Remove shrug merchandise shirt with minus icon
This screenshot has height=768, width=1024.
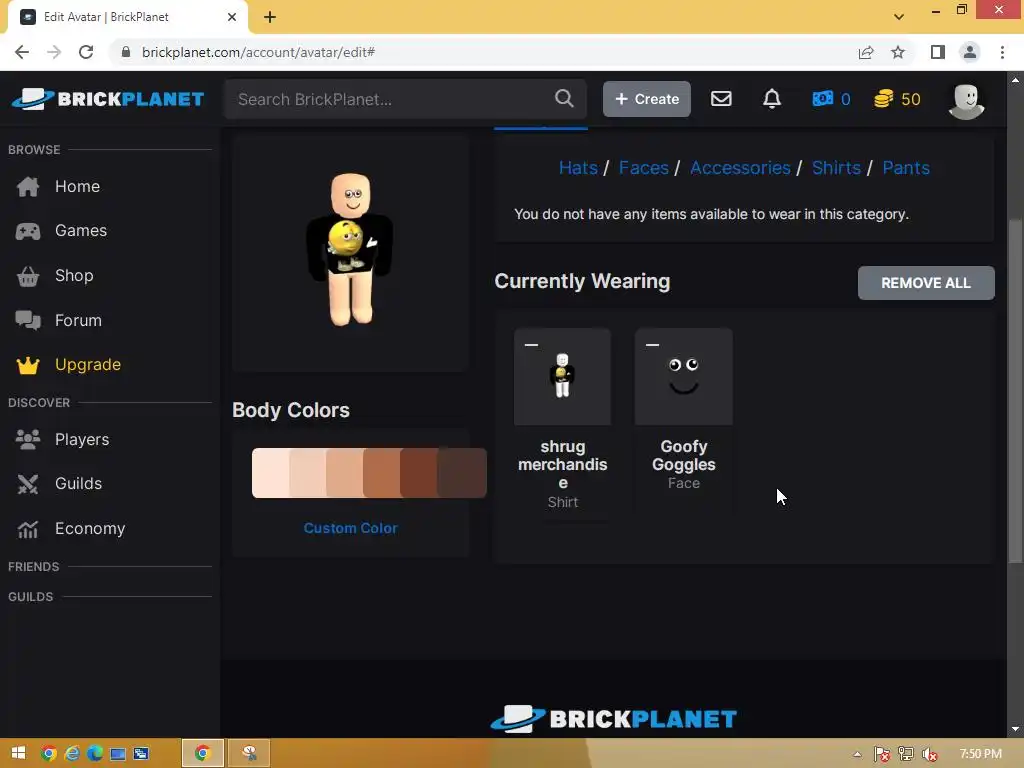[532, 344]
